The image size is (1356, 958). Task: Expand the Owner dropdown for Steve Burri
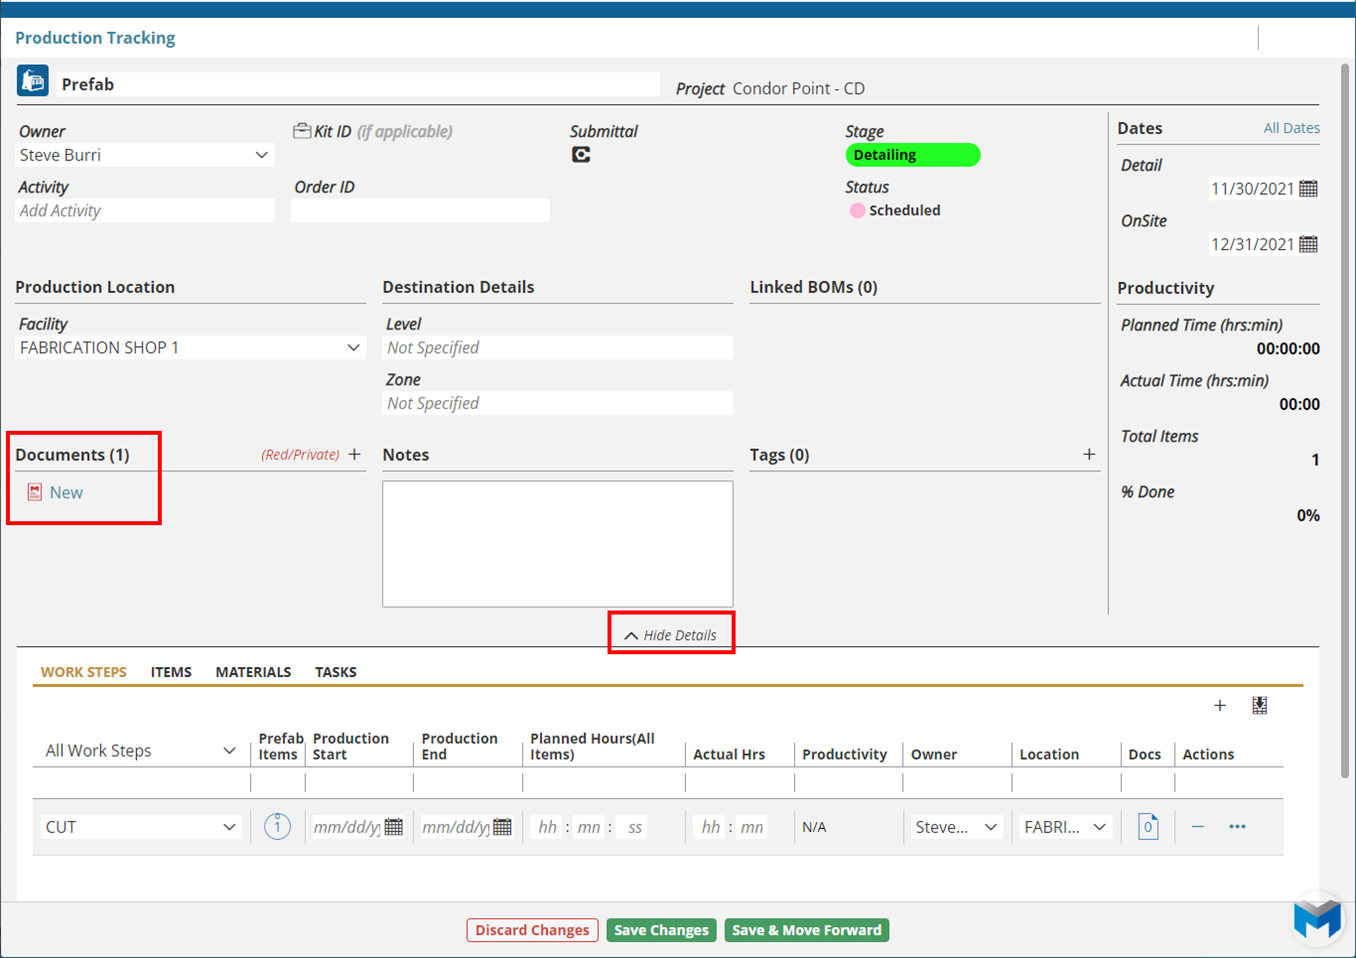261,155
